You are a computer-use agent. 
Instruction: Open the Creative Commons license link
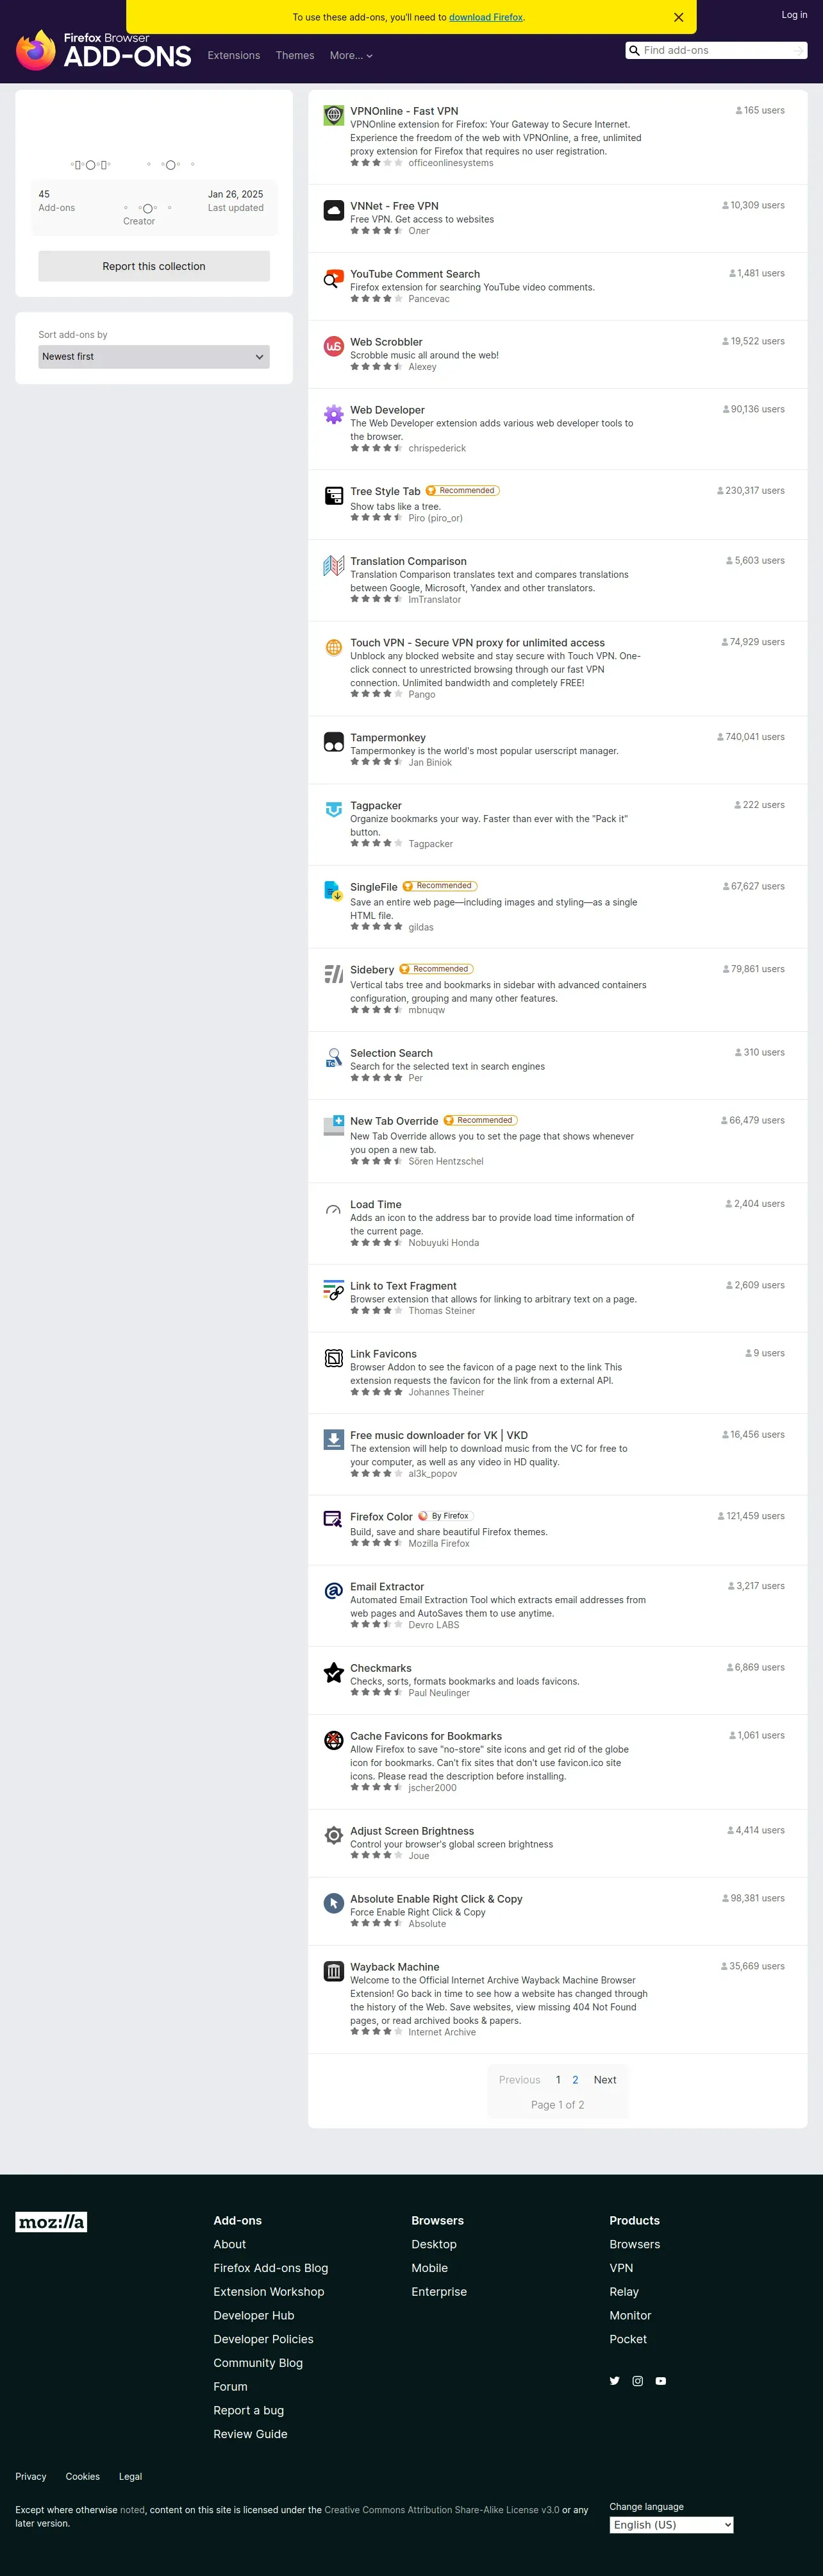pos(442,2510)
